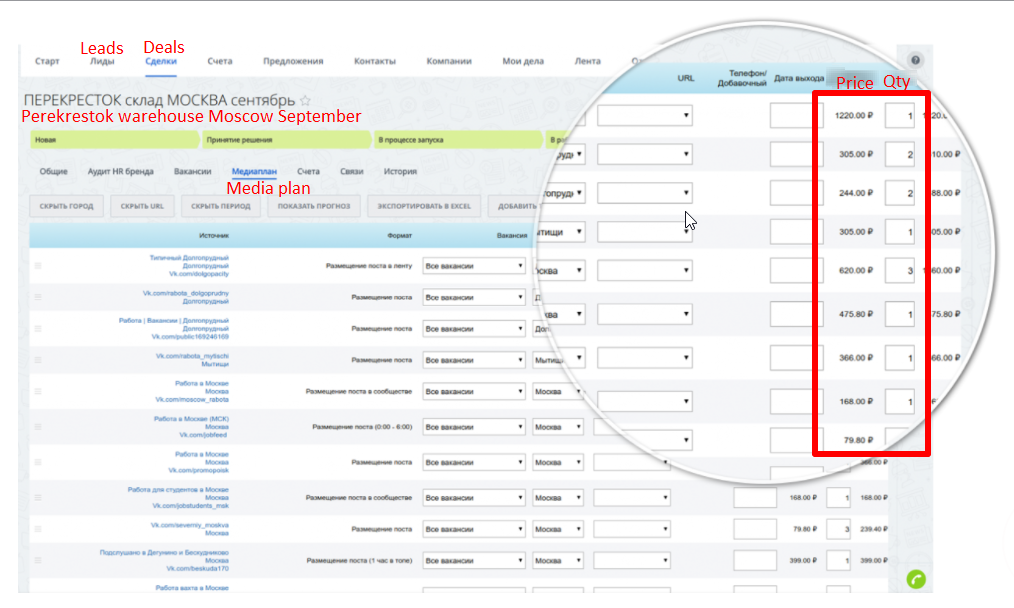Set deal stage to Принятие решения

(x=286, y=140)
